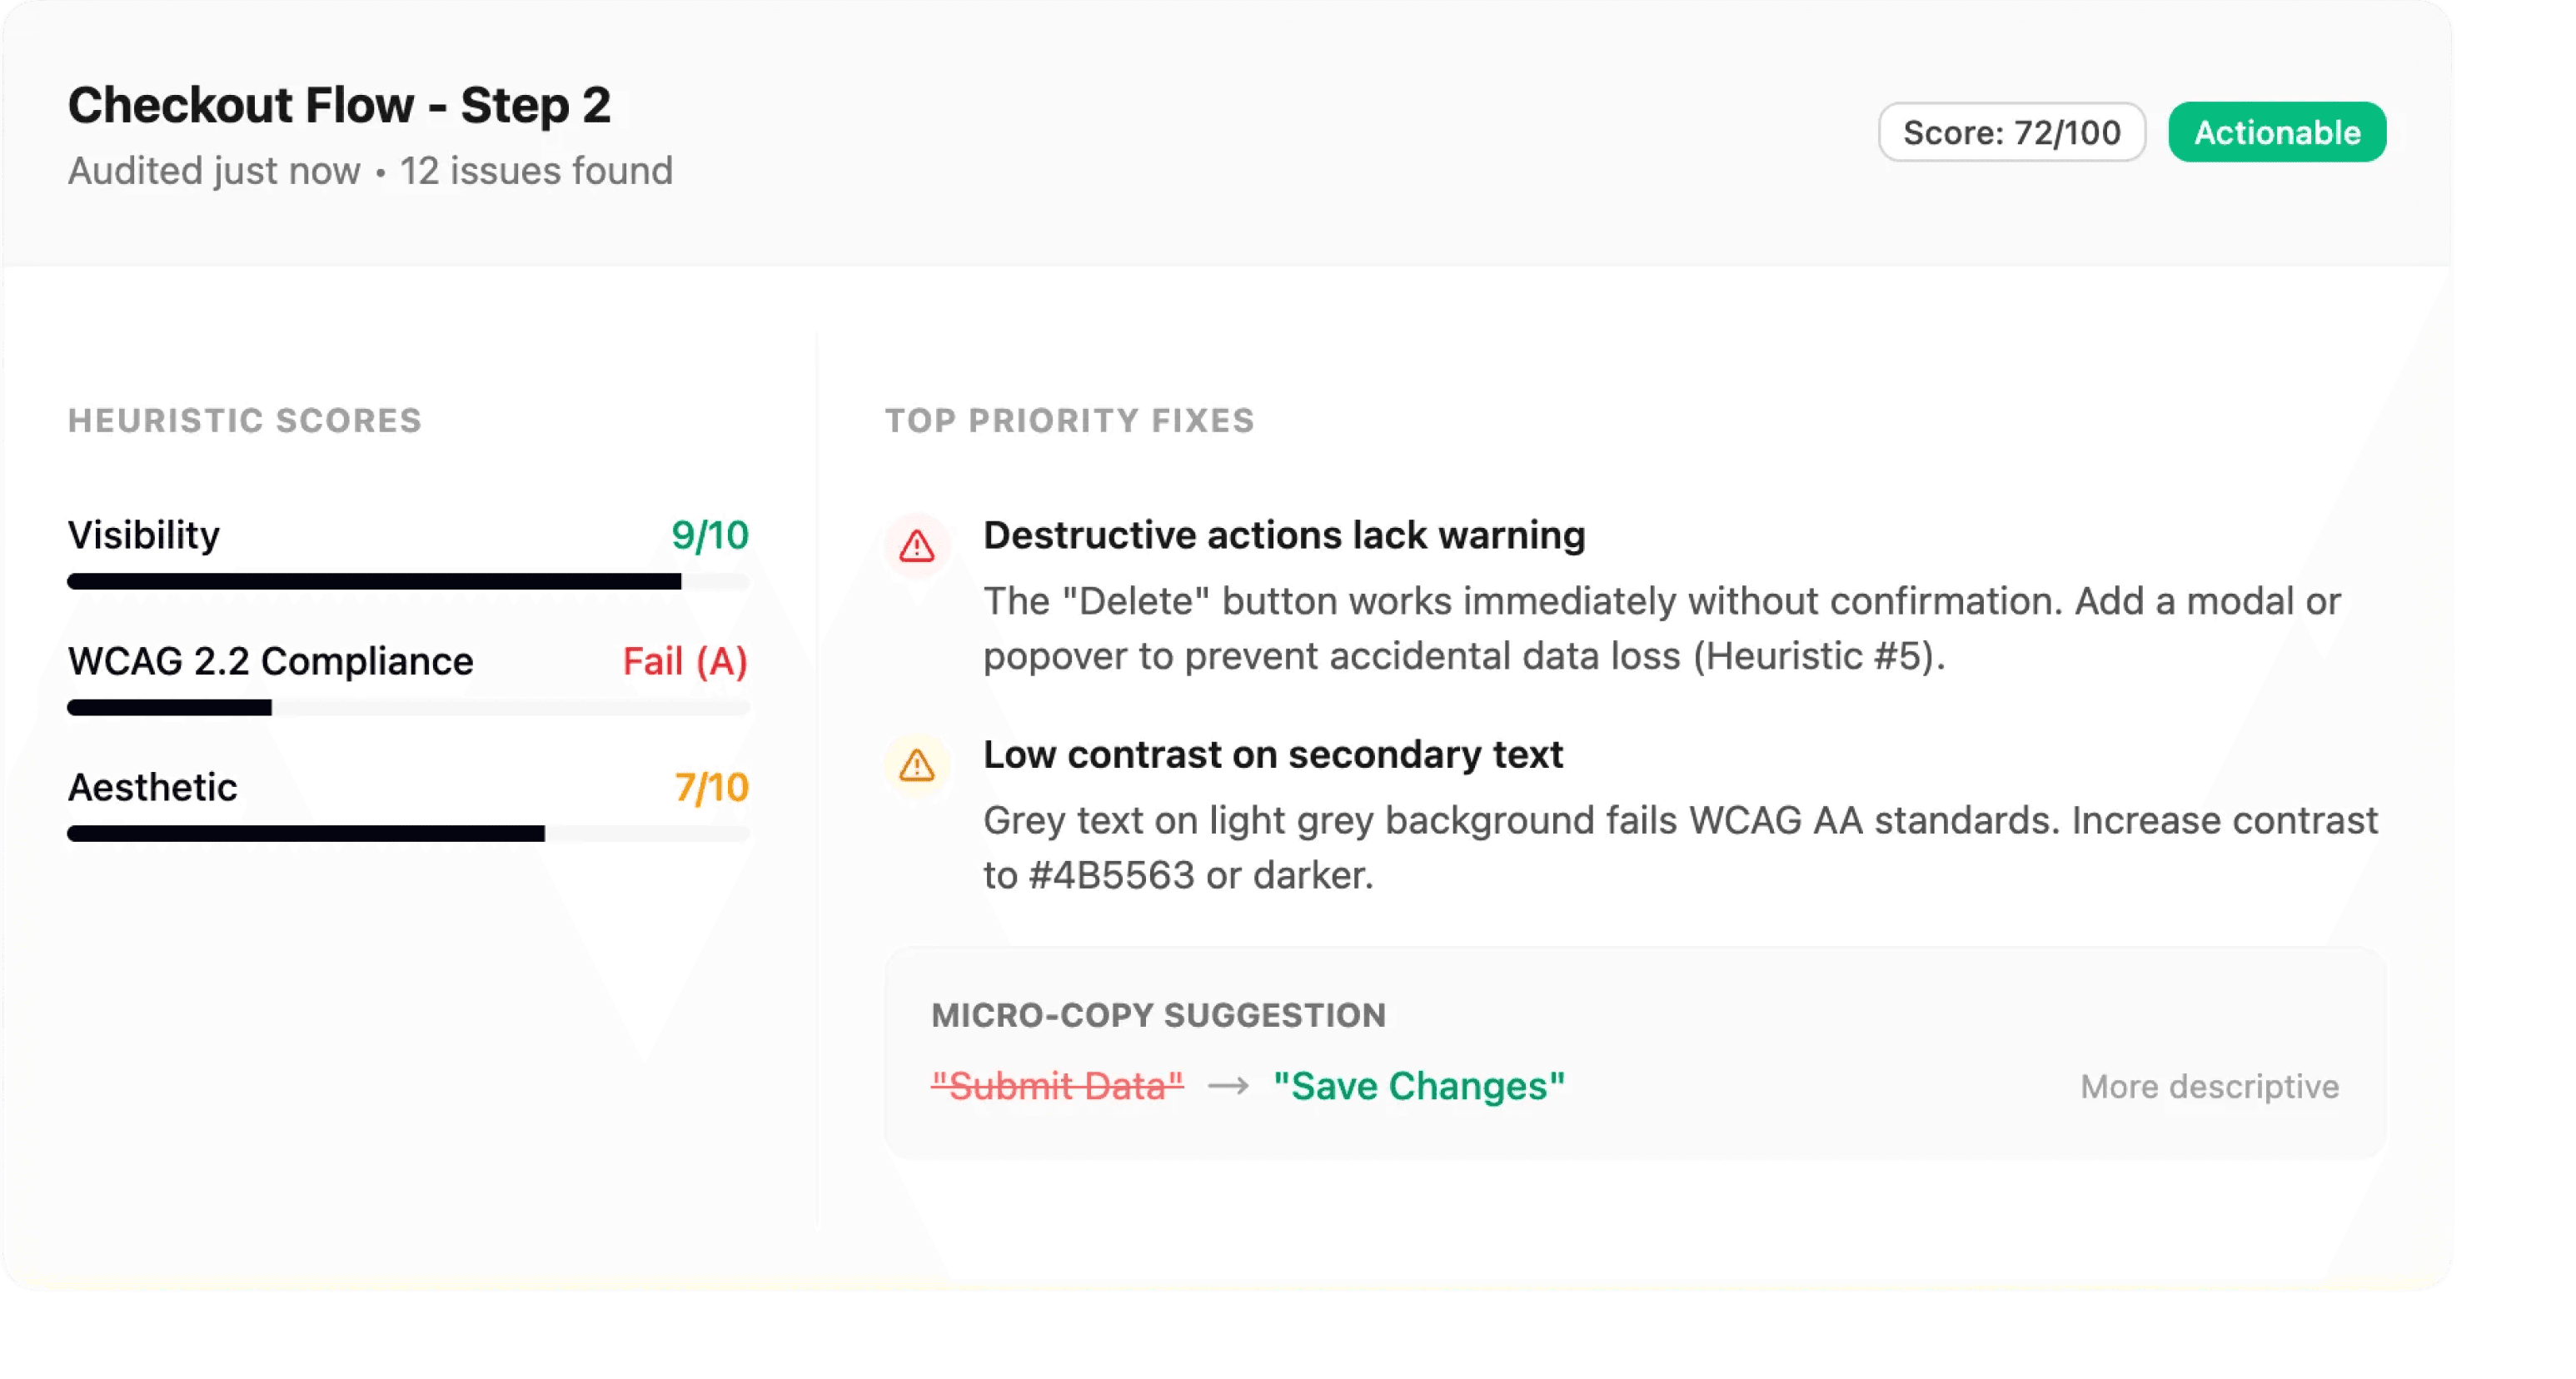This screenshot has width=2576, height=1379.
Task: Click the Micro-Copy Suggestion card heading
Action: (1158, 1015)
